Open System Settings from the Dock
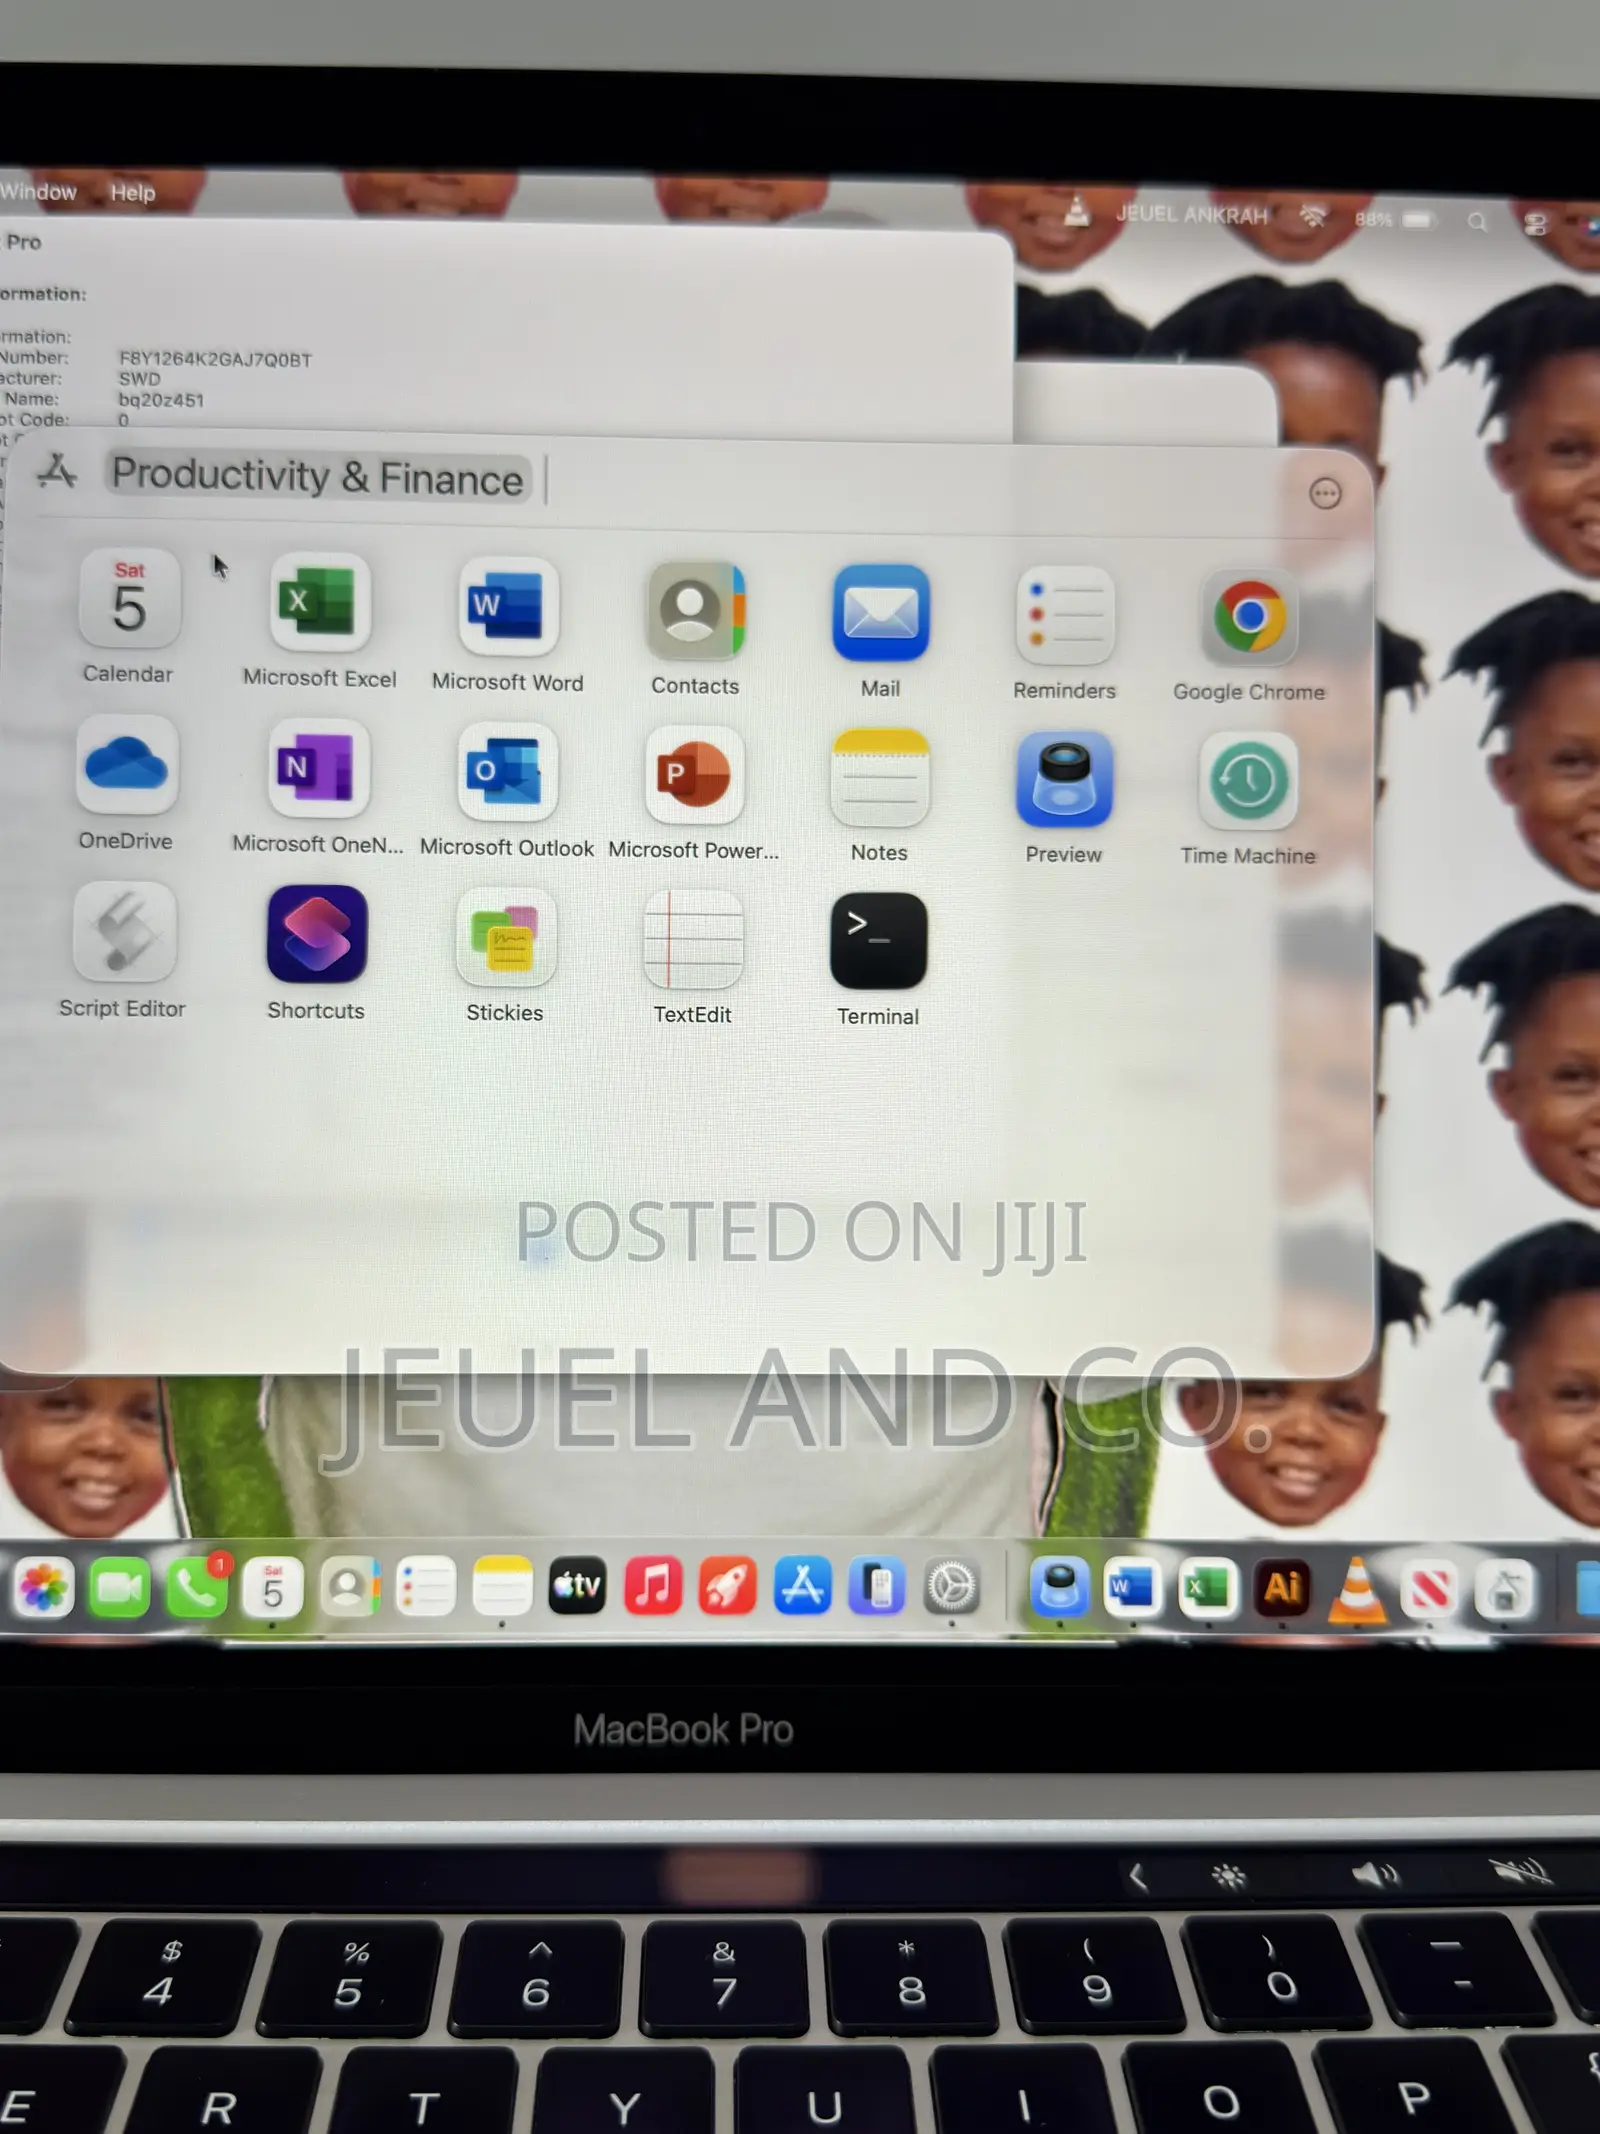The image size is (1600, 2134). click(x=951, y=1587)
